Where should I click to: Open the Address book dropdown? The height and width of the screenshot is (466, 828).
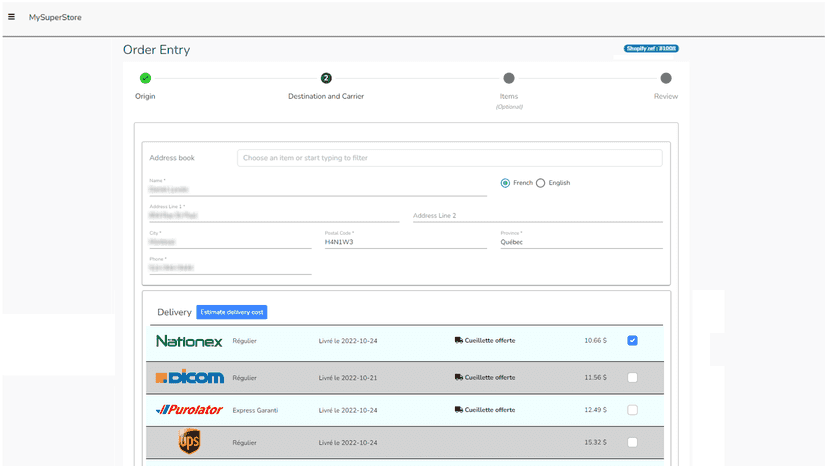pos(449,158)
